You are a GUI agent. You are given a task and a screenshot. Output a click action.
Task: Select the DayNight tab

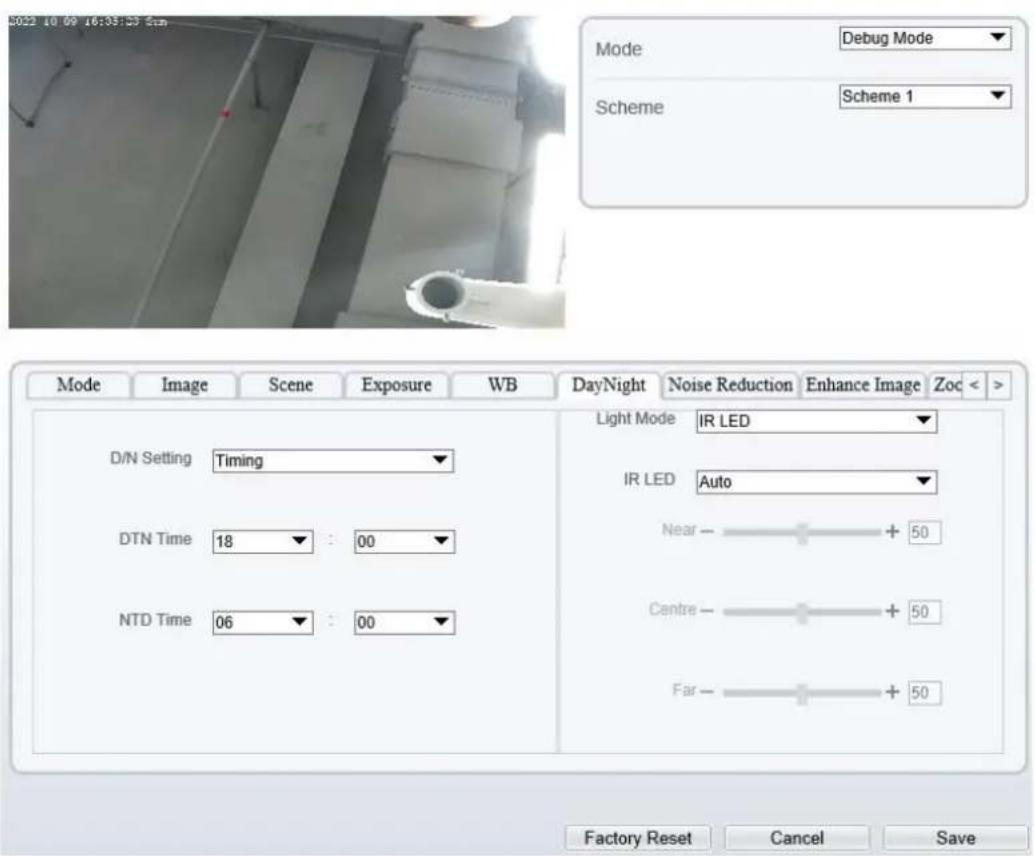pyautogui.click(x=609, y=385)
